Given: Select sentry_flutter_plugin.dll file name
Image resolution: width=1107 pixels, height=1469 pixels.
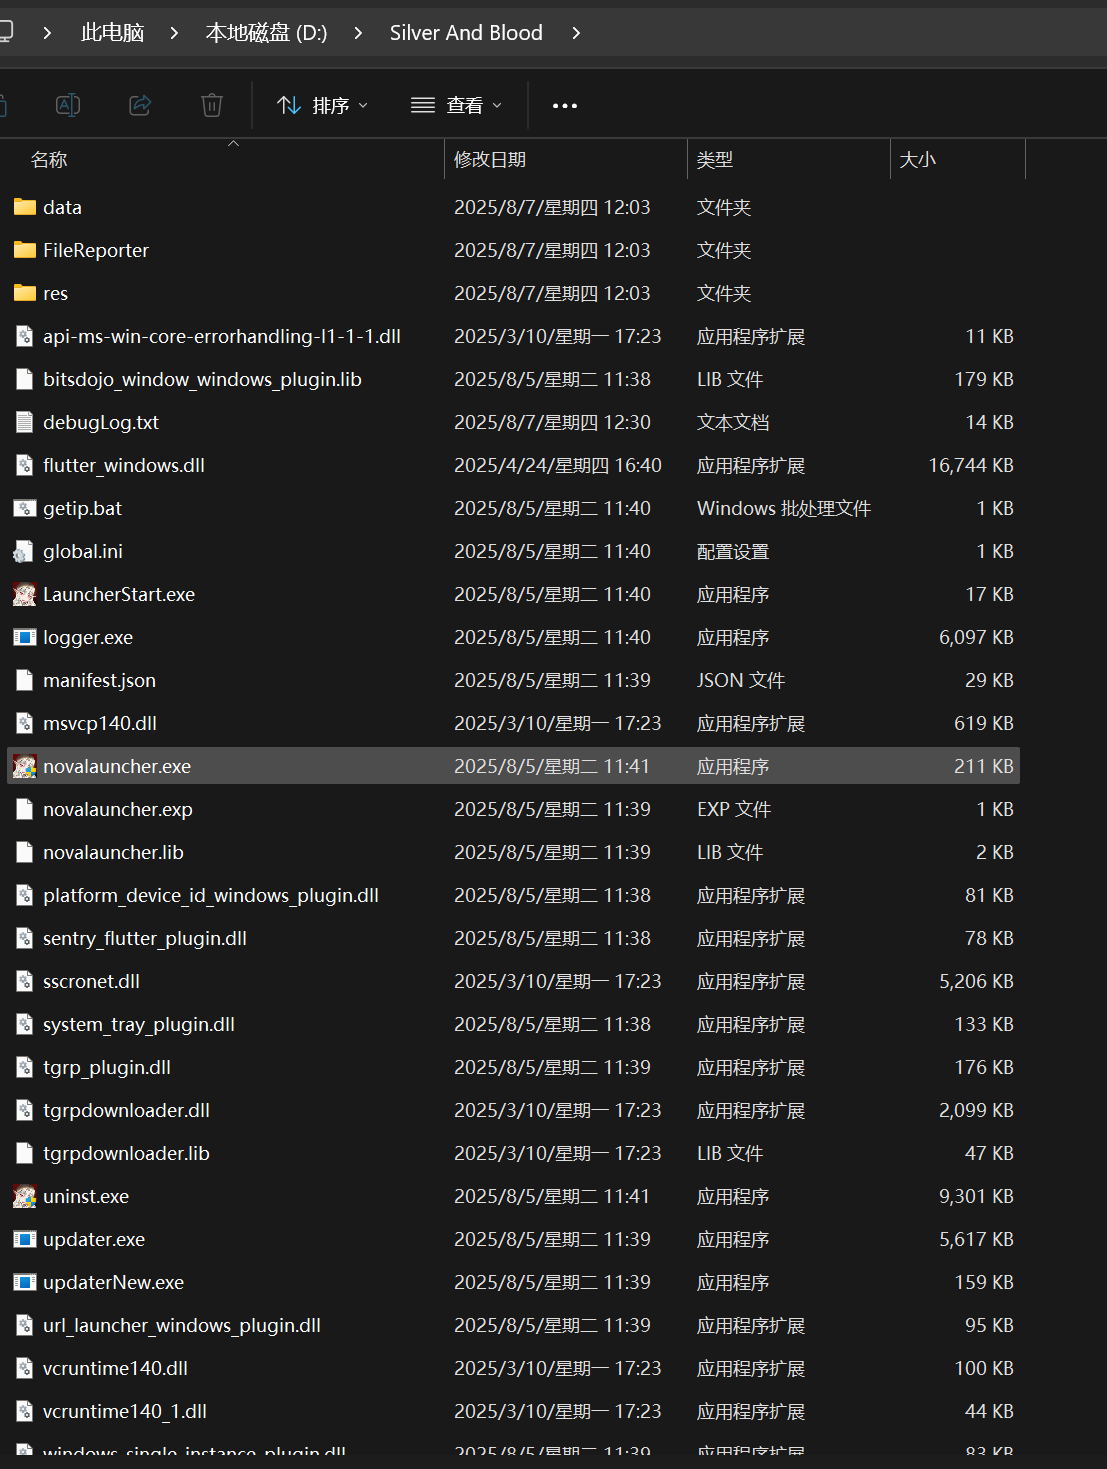Looking at the screenshot, I should tap(145, 938).
